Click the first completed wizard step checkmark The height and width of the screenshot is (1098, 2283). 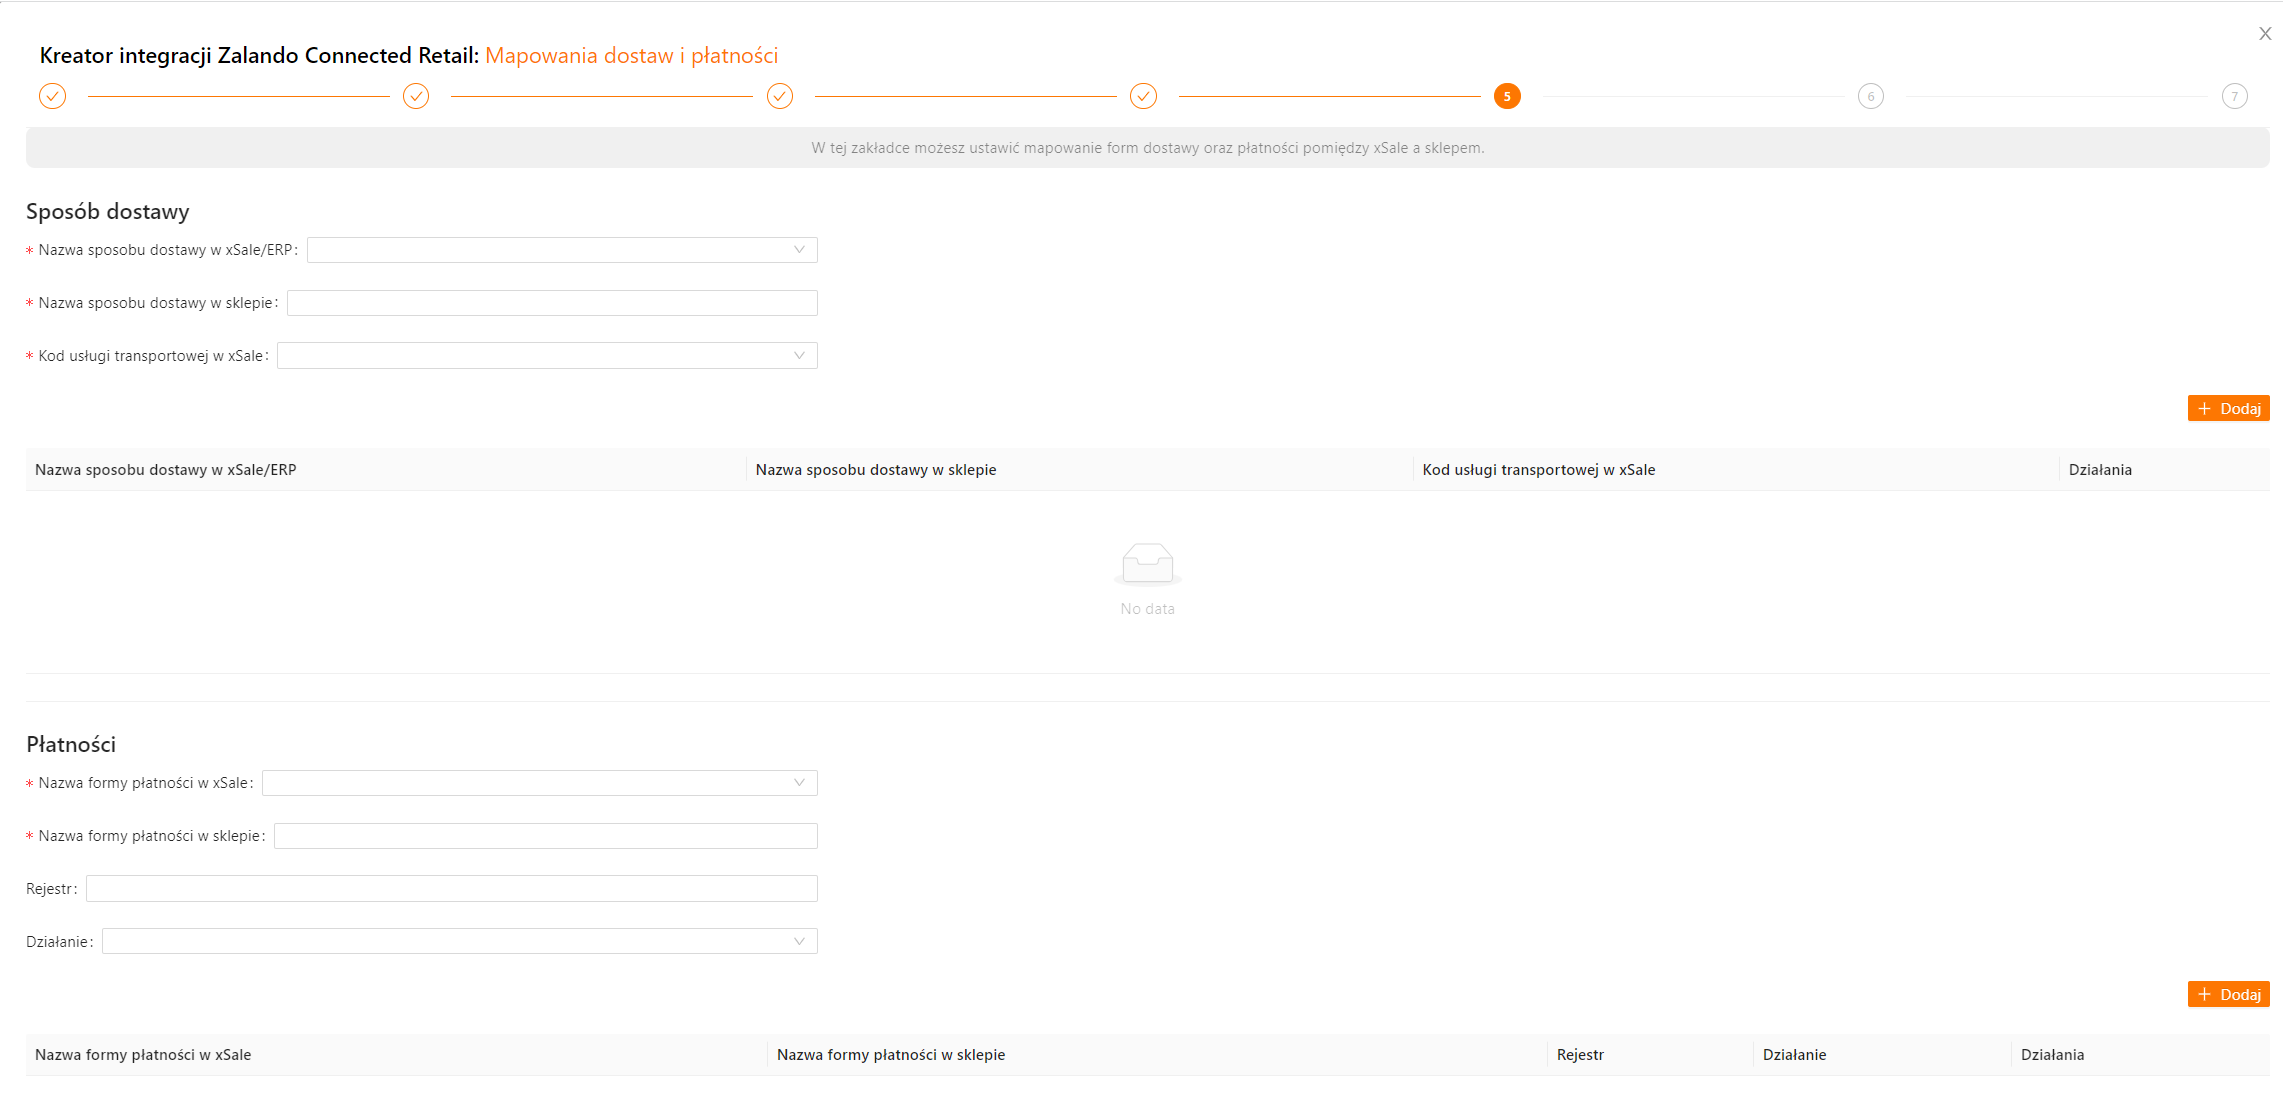[53, 96]
